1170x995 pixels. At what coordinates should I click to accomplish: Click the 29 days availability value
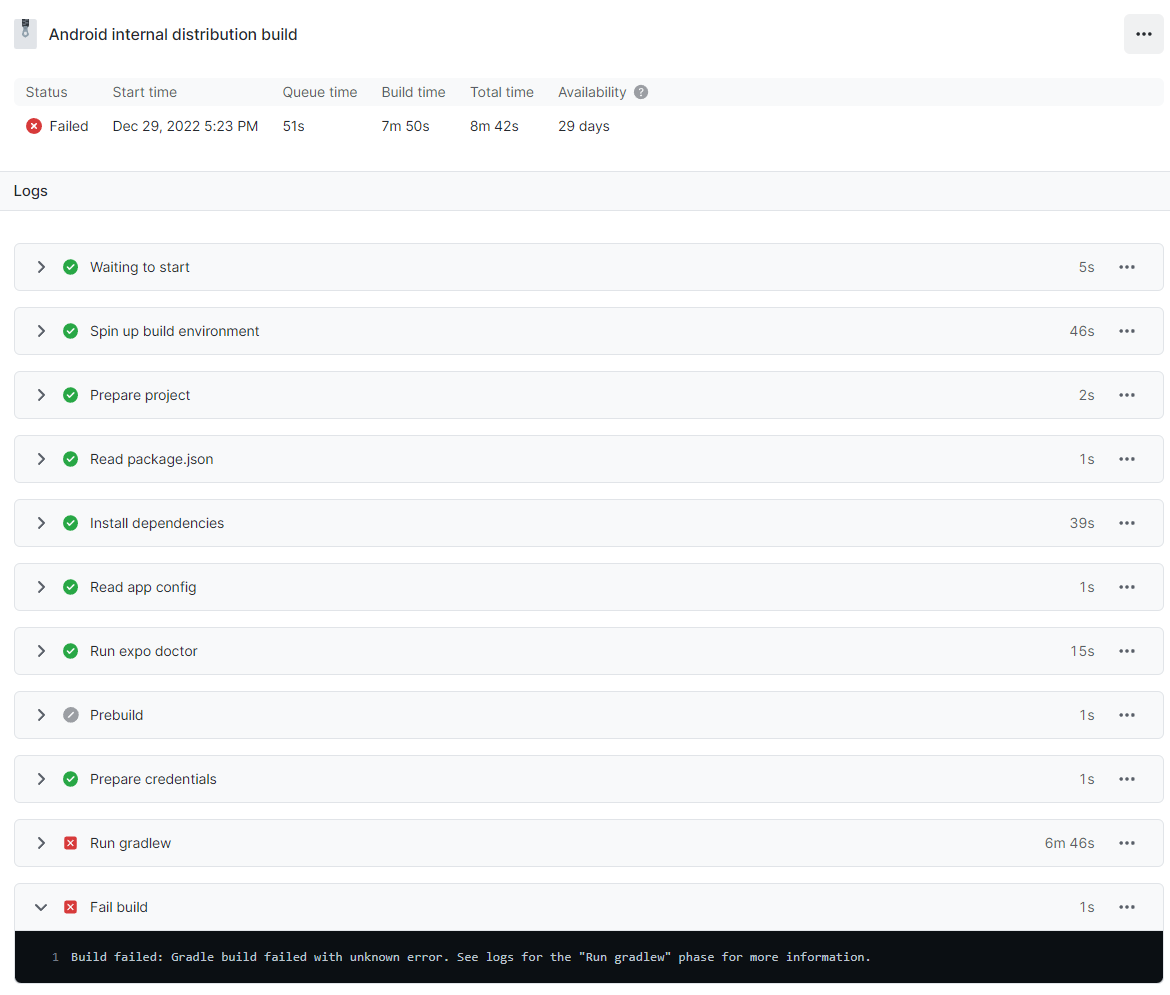[x=584, y=126]
